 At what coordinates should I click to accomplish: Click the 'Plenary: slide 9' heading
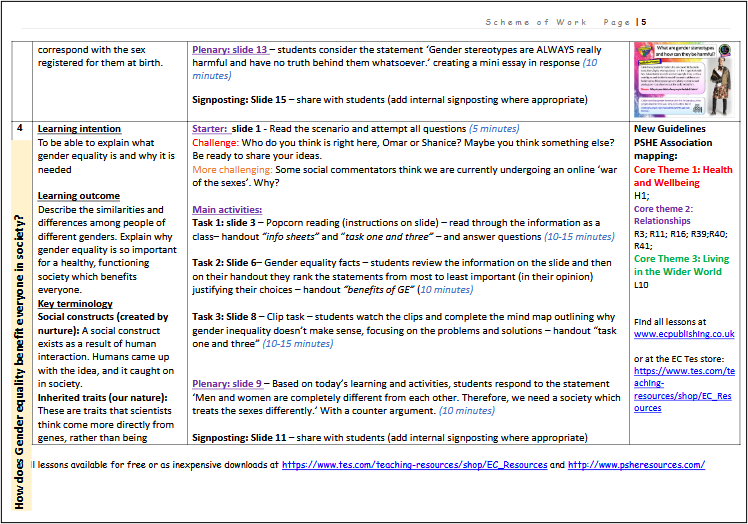(x=227, y=384)
